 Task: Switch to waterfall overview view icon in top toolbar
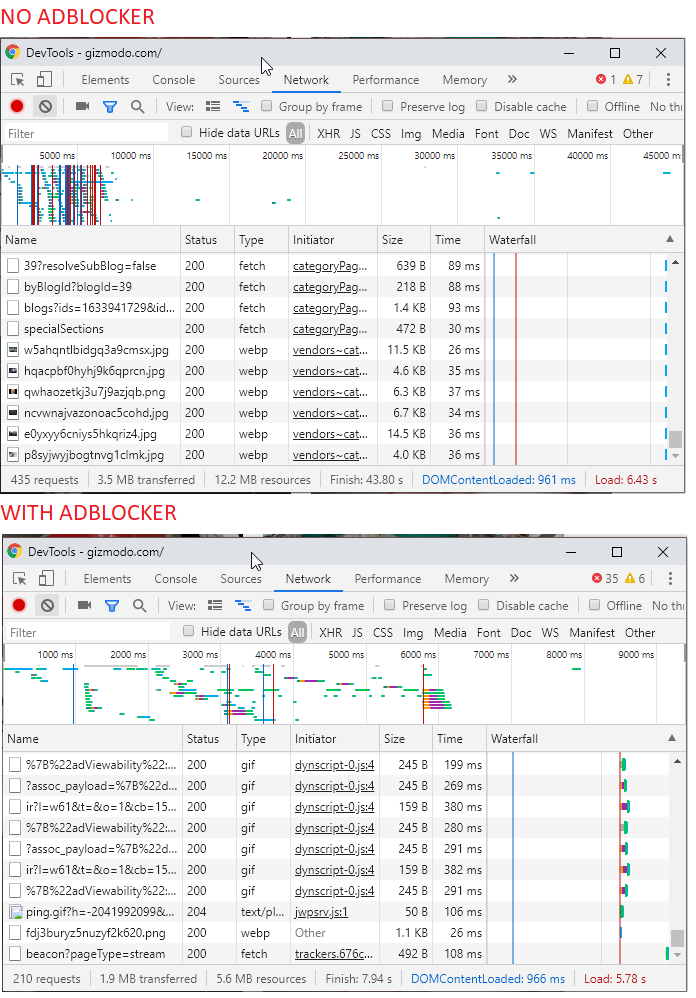point(241,106)
